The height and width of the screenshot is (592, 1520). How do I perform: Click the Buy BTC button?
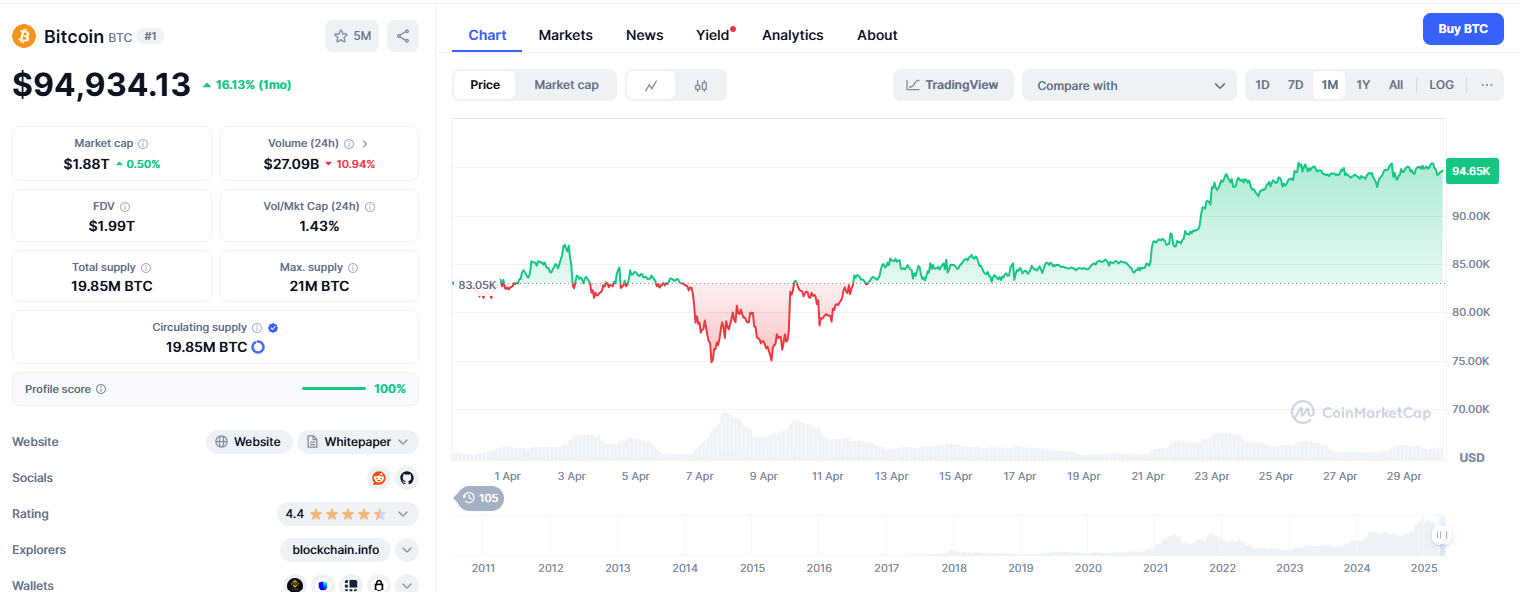point(1463,29)
